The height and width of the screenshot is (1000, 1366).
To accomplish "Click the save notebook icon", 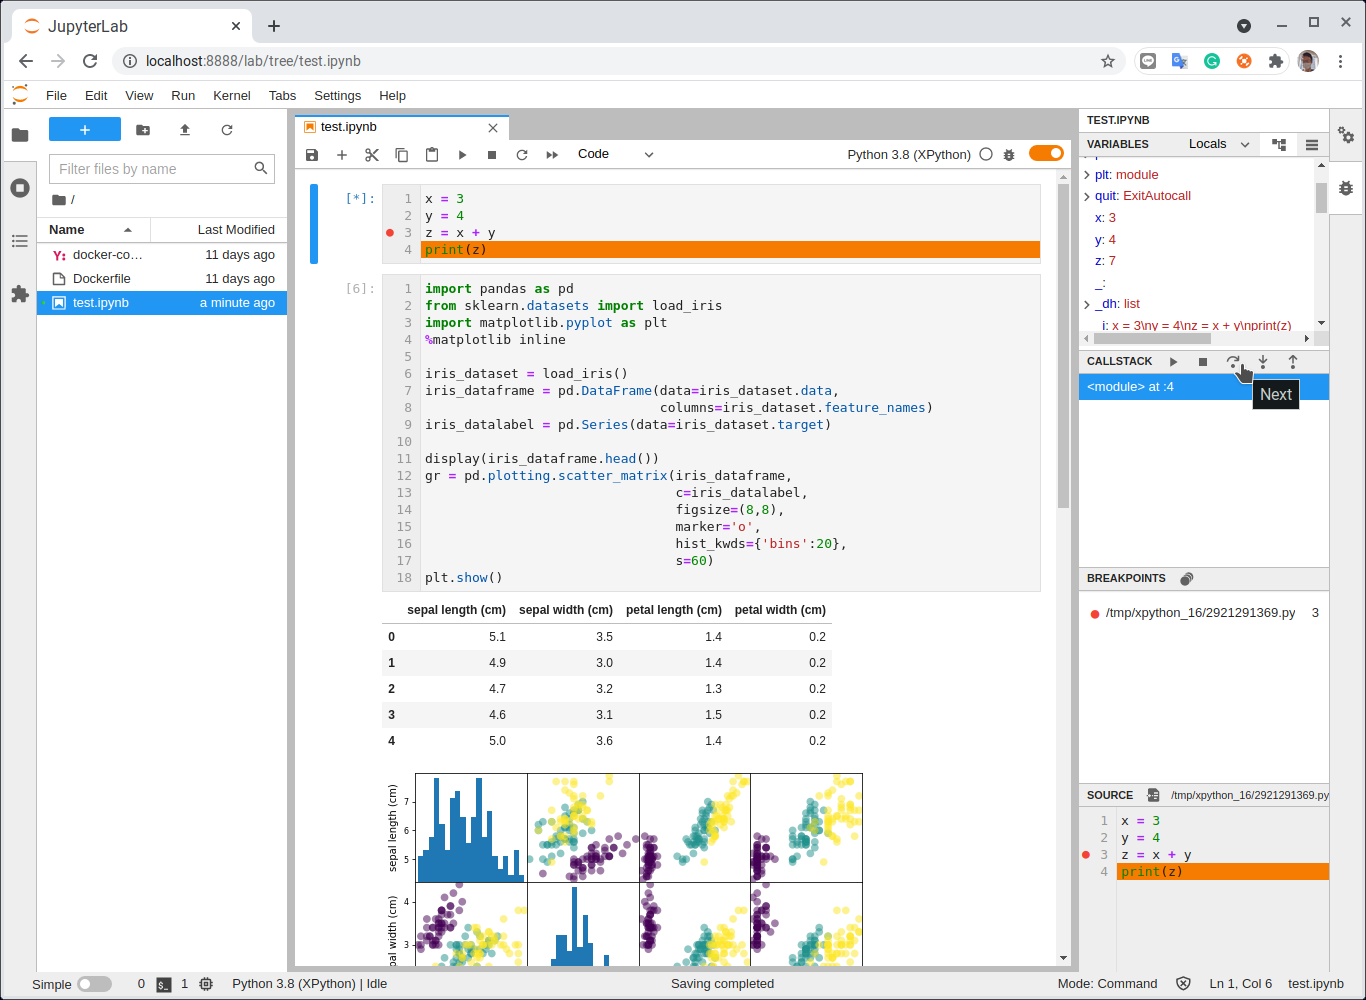I will pyautogui.click(x=311, y=154).
